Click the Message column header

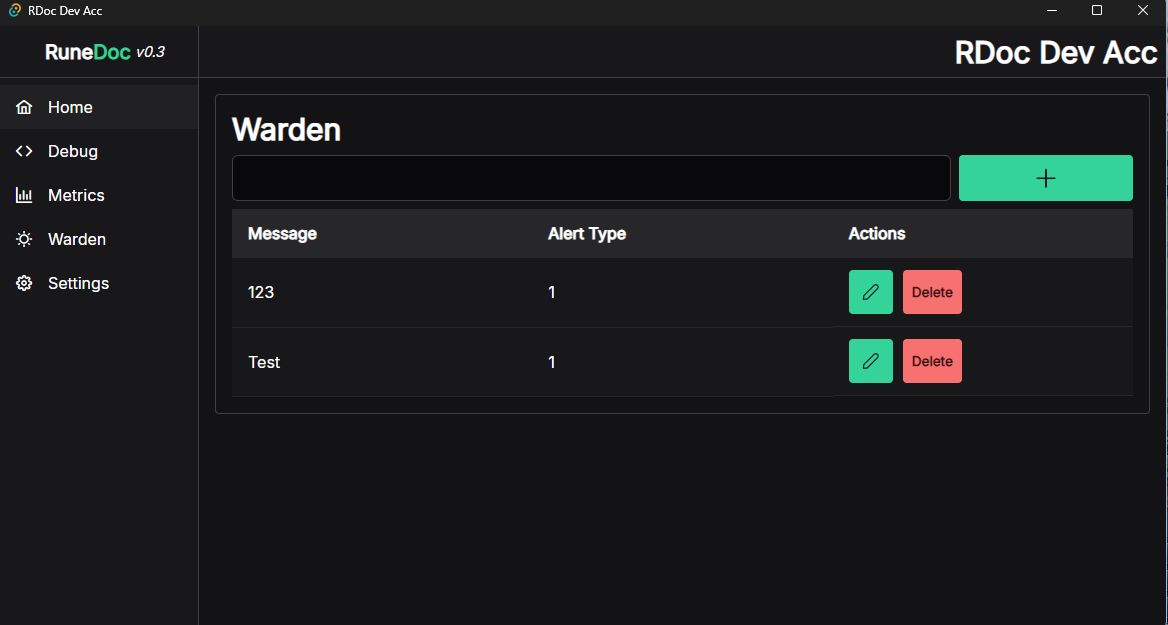[x=282, y=234]
